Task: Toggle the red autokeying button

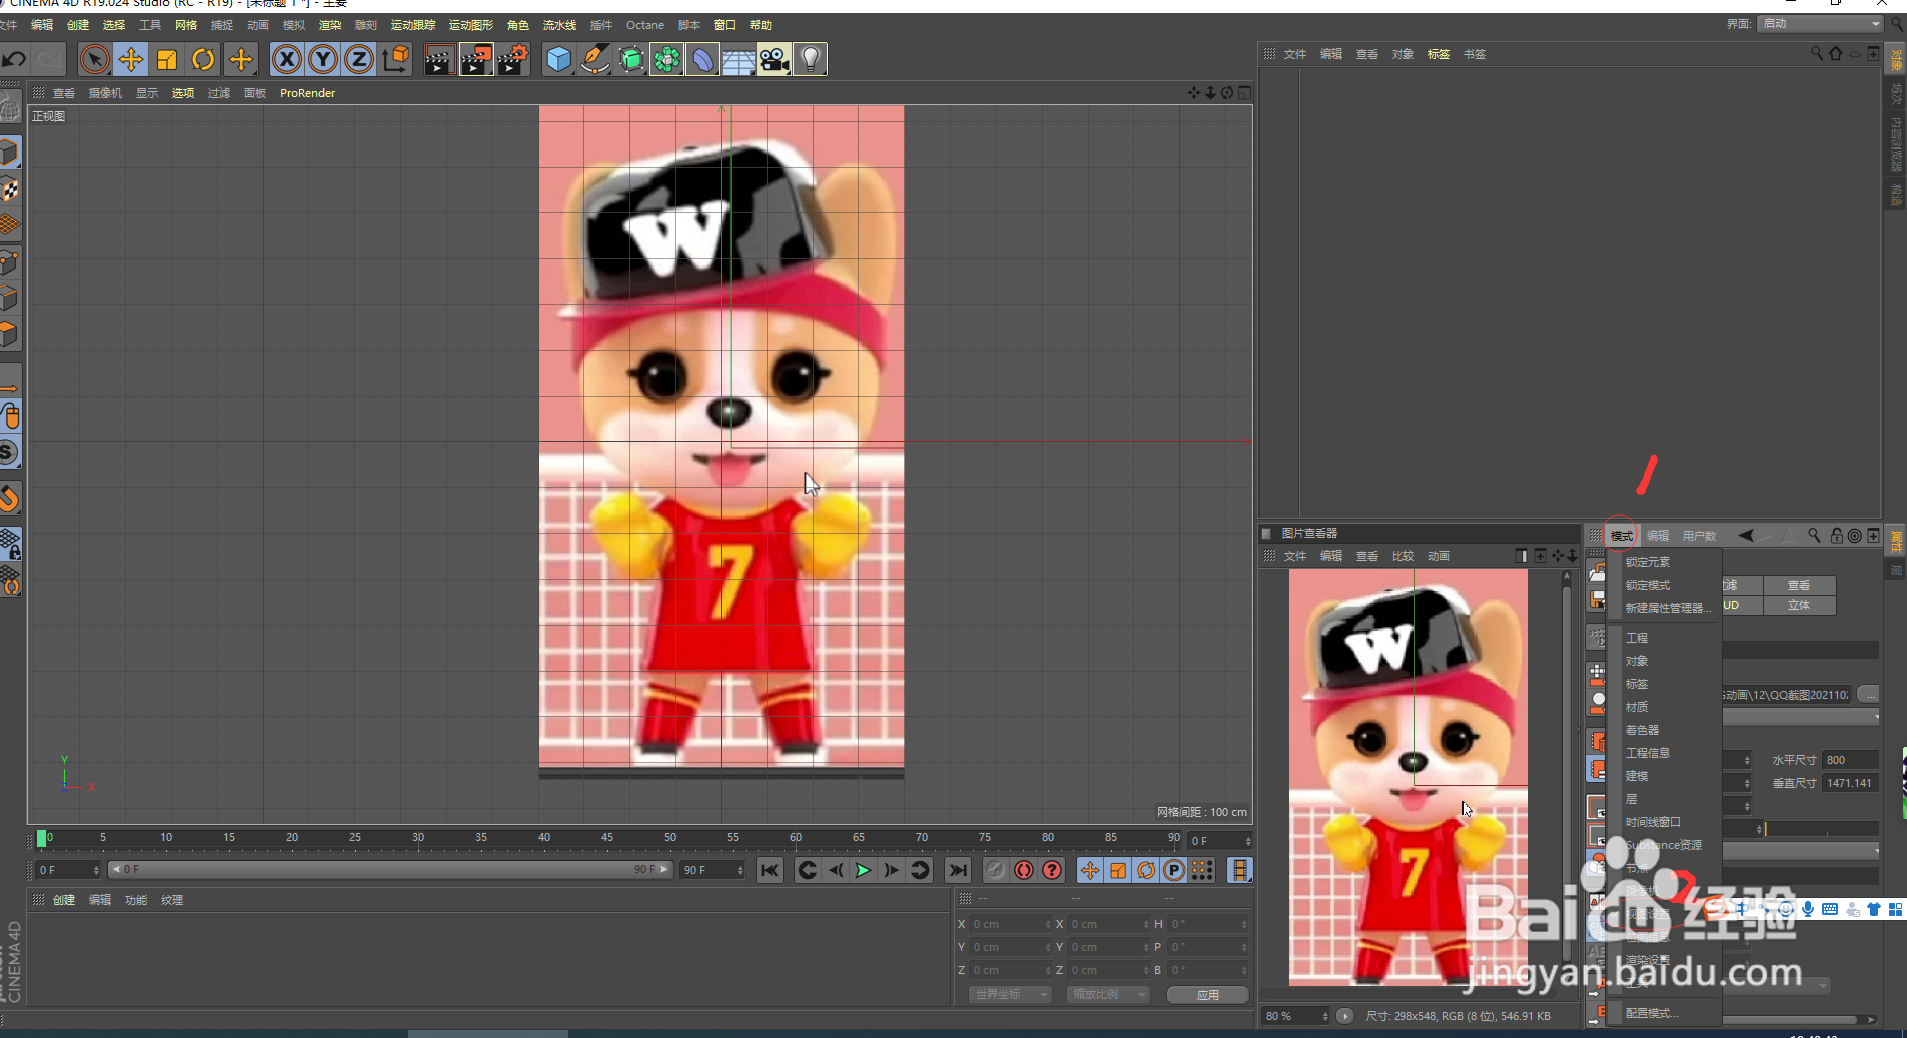Action: pyautogui.click(x=1024, y=870)
